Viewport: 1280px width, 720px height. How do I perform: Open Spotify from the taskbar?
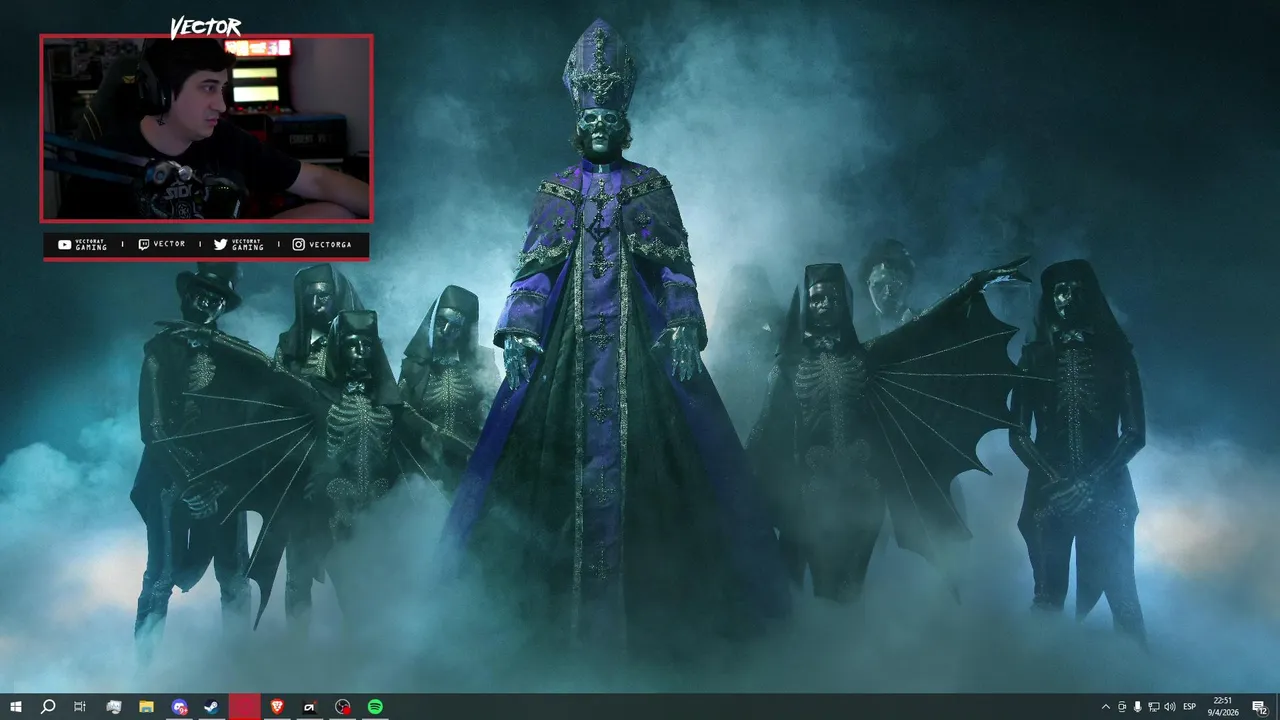375,707
